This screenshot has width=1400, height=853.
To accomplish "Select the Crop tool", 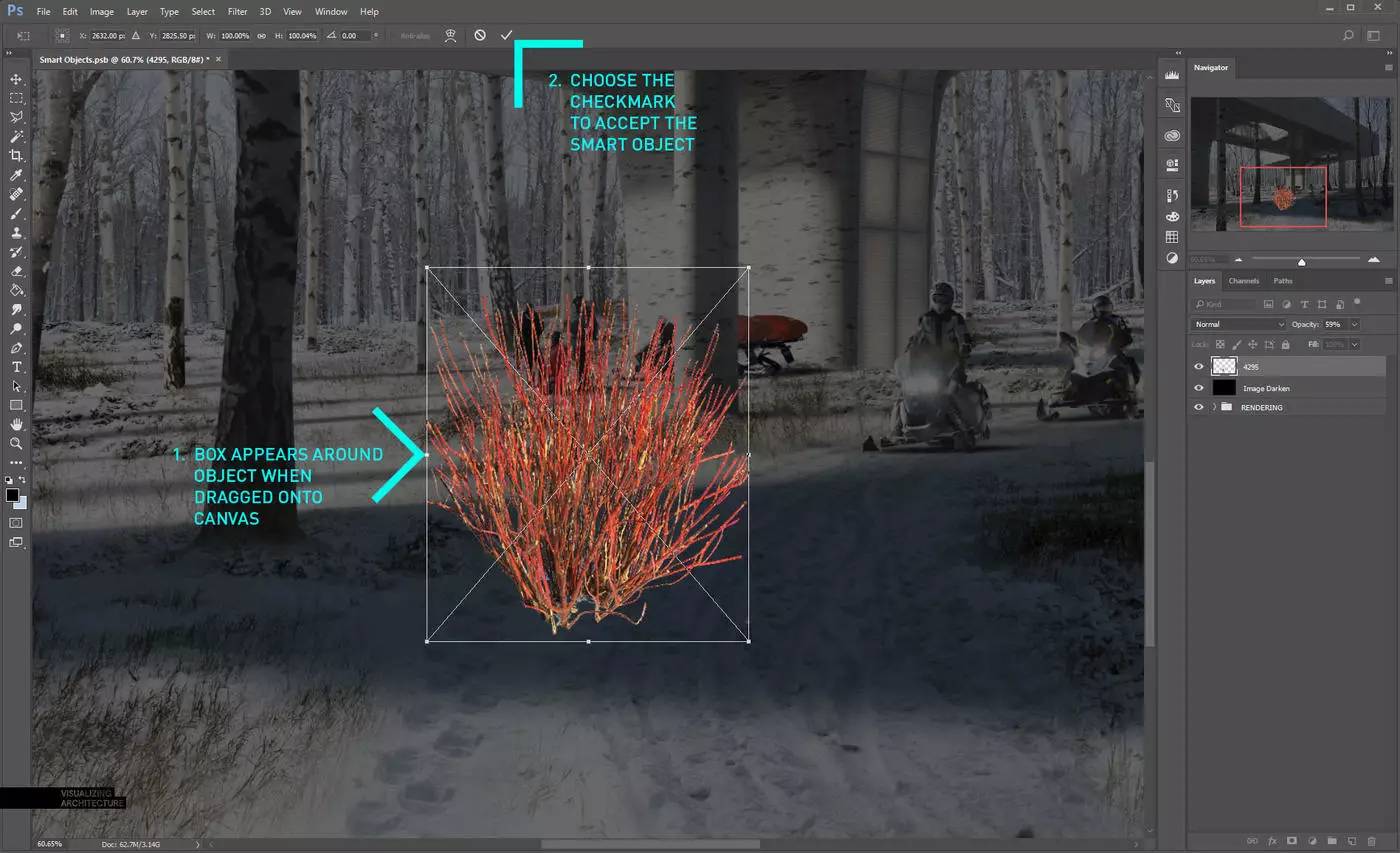I will point(16,156).
